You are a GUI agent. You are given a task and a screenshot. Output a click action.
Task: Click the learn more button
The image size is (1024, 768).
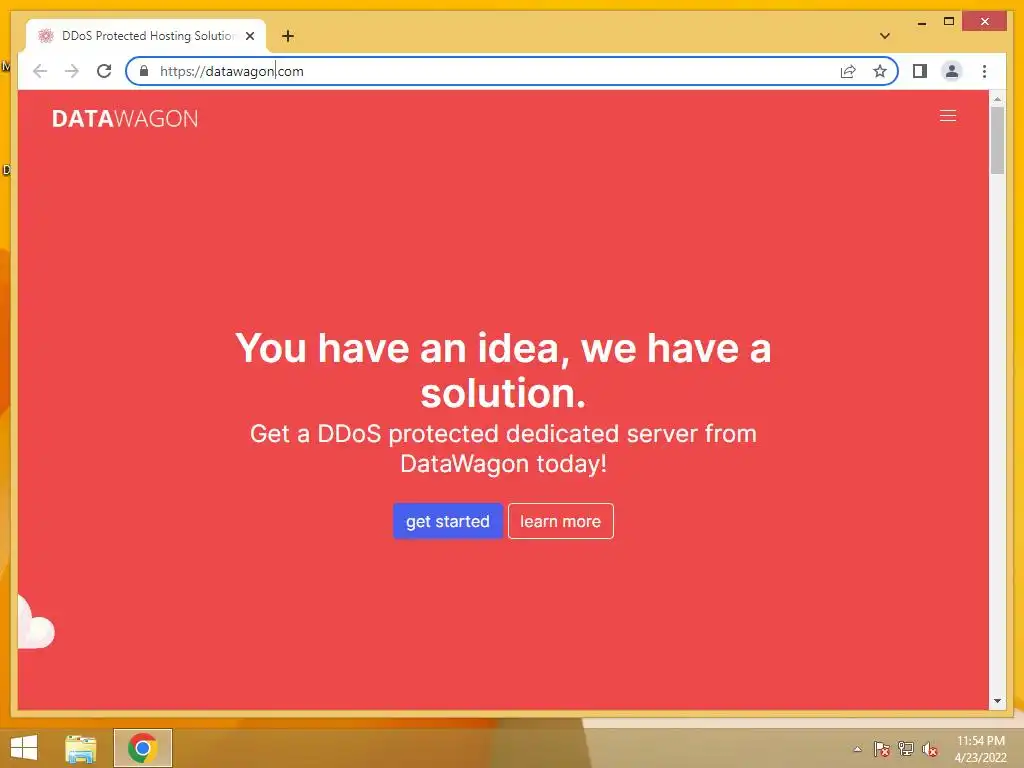[x=560, y=521]
